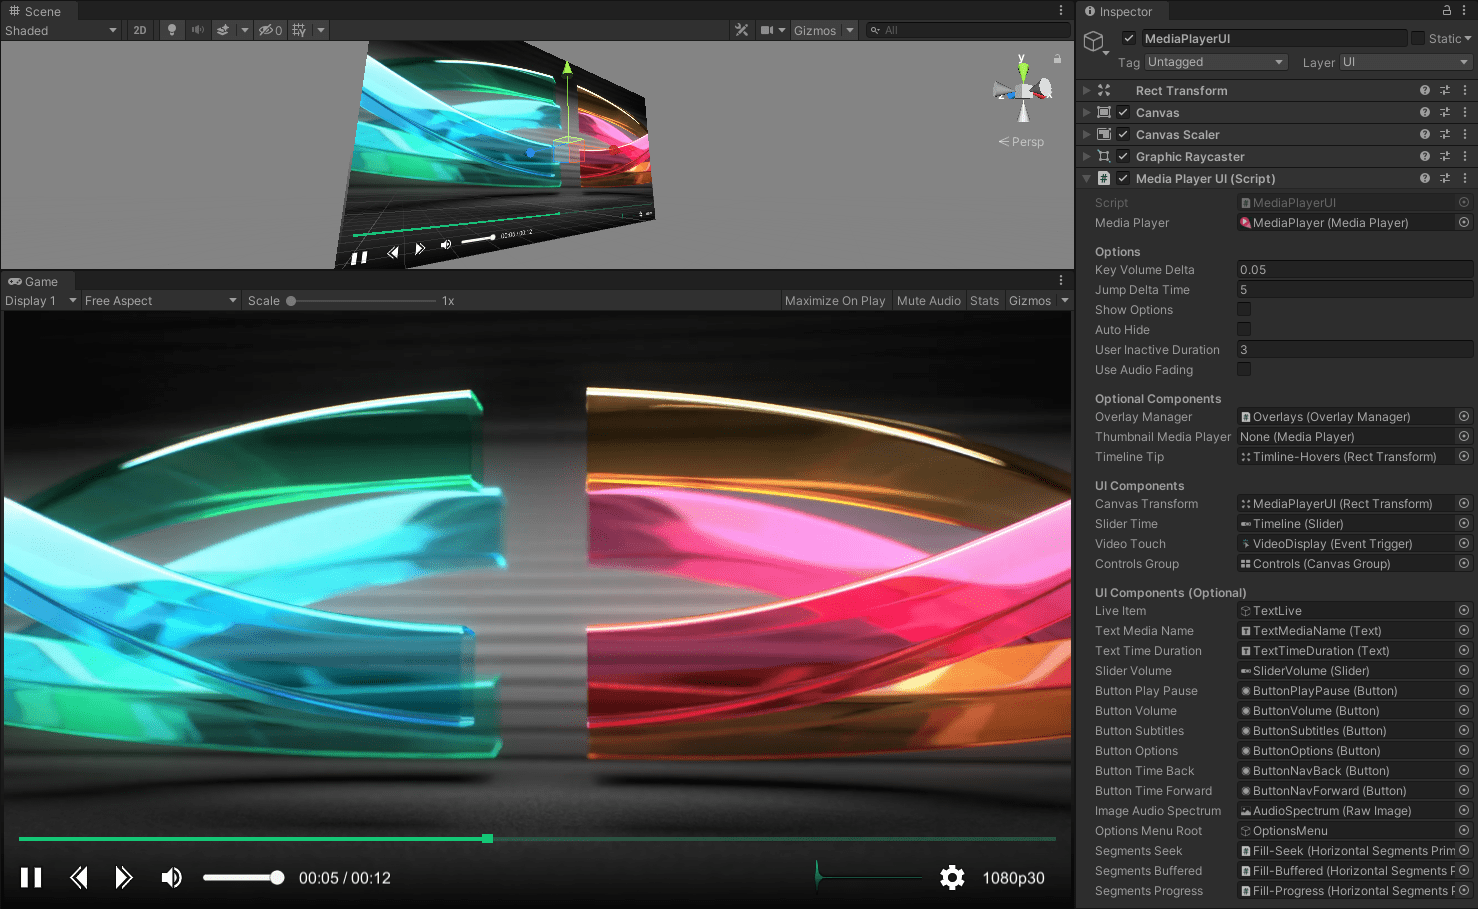
Task: Toggle Use Audio Fading on
Action: click(x=1243, y=369)
